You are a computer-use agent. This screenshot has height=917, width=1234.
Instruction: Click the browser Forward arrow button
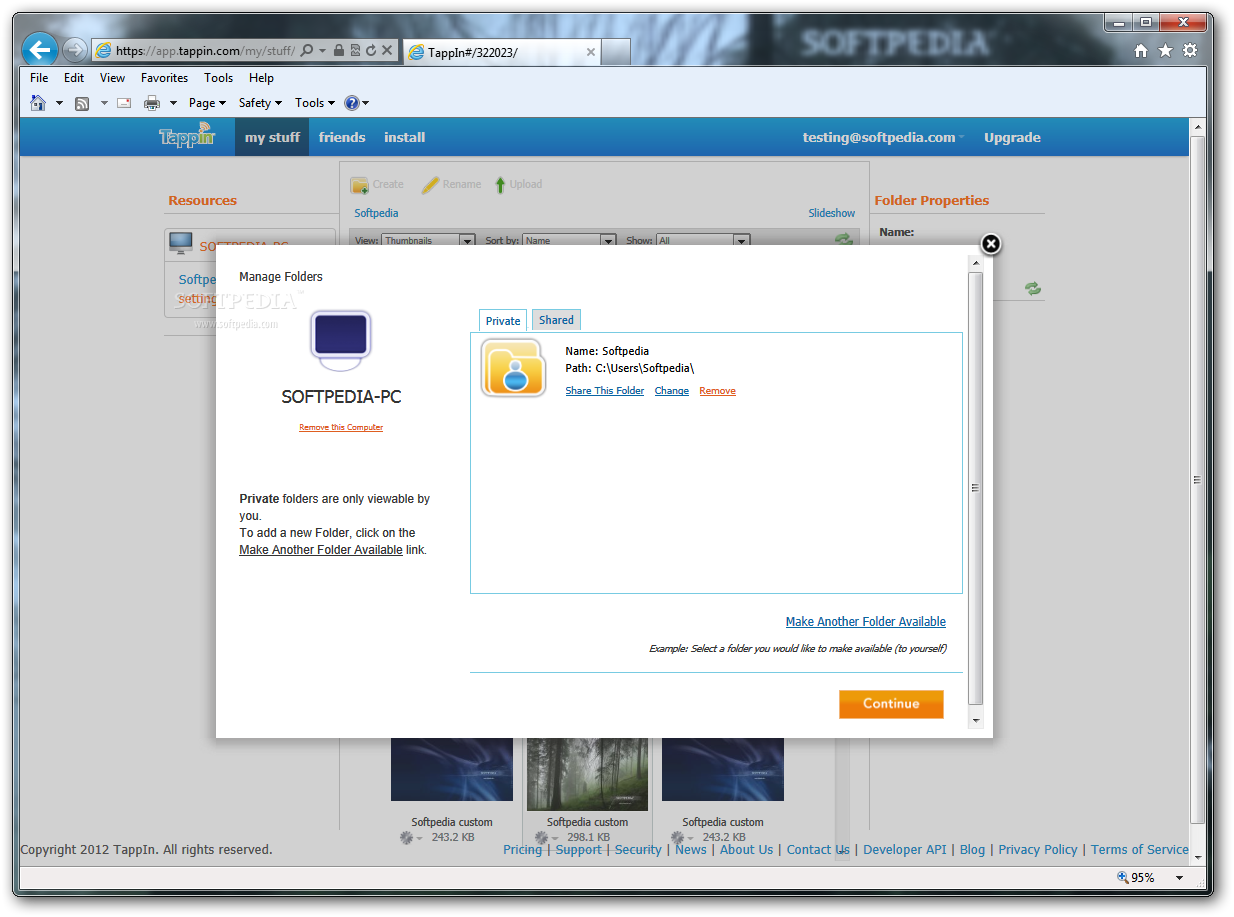coord(74,50)
